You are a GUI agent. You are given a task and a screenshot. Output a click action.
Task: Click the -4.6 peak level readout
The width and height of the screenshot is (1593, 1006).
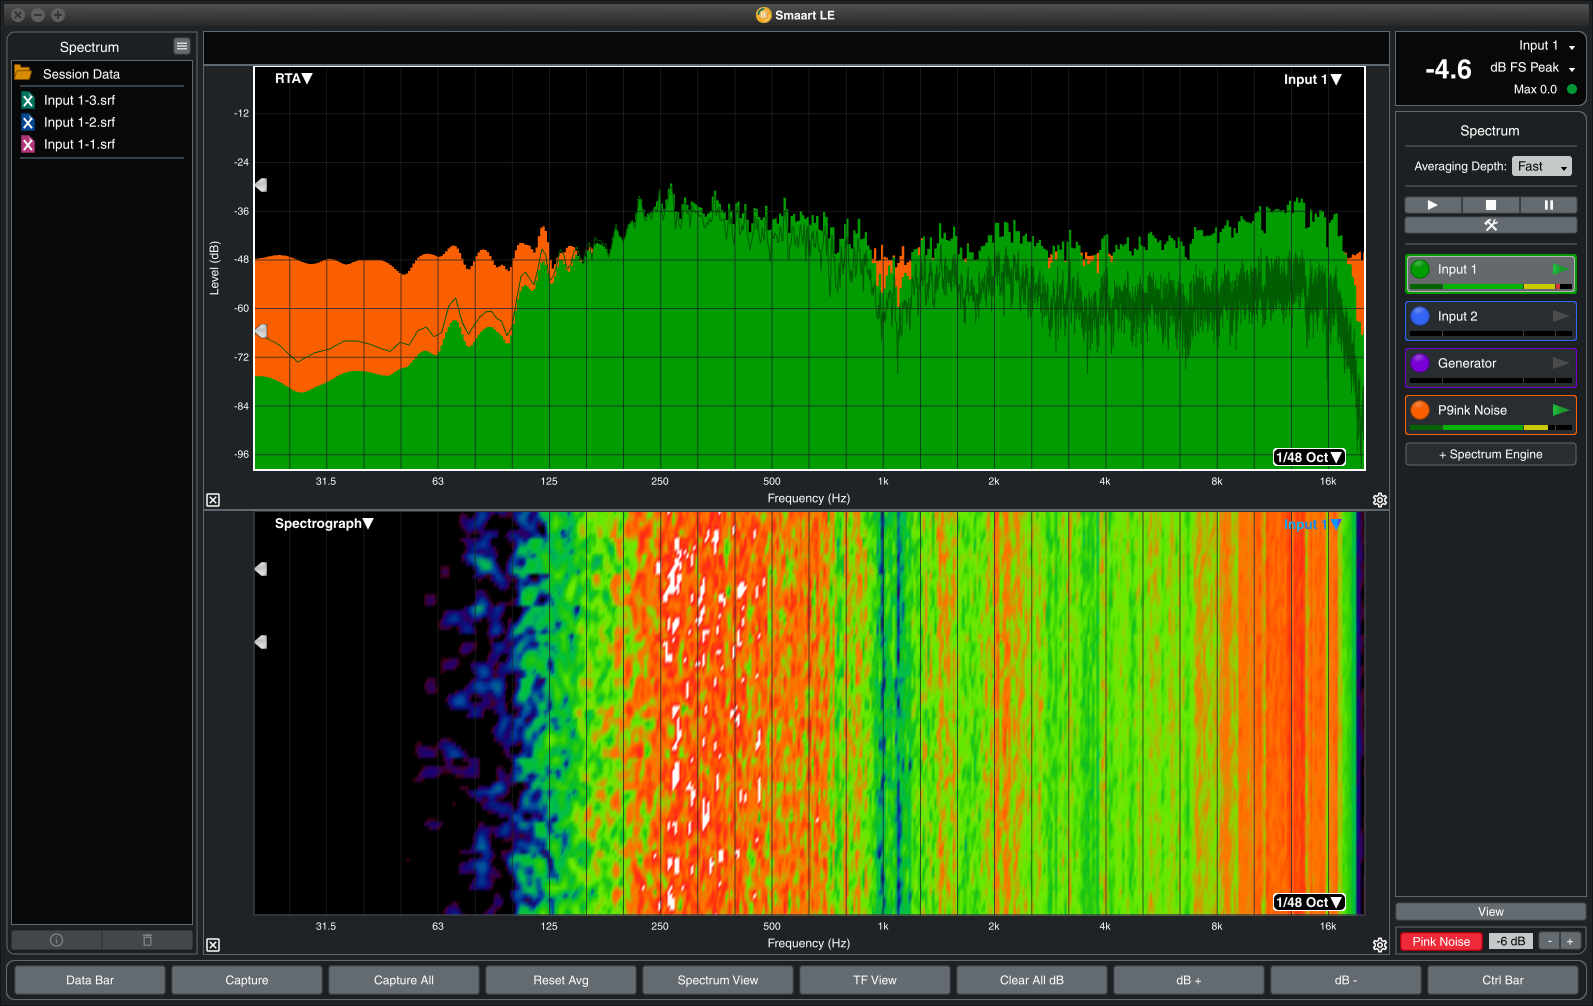click(x=1448, y=70)
